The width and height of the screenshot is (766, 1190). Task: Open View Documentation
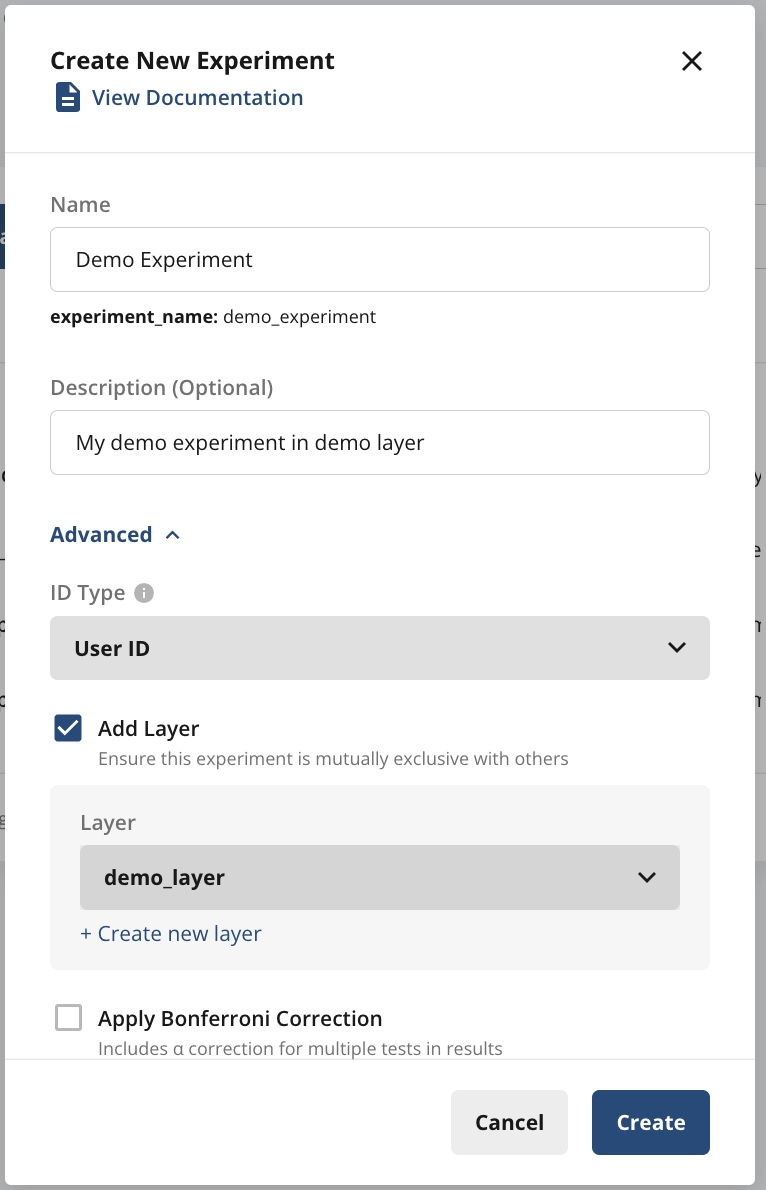pyautogui.click(x=197, y=97)
